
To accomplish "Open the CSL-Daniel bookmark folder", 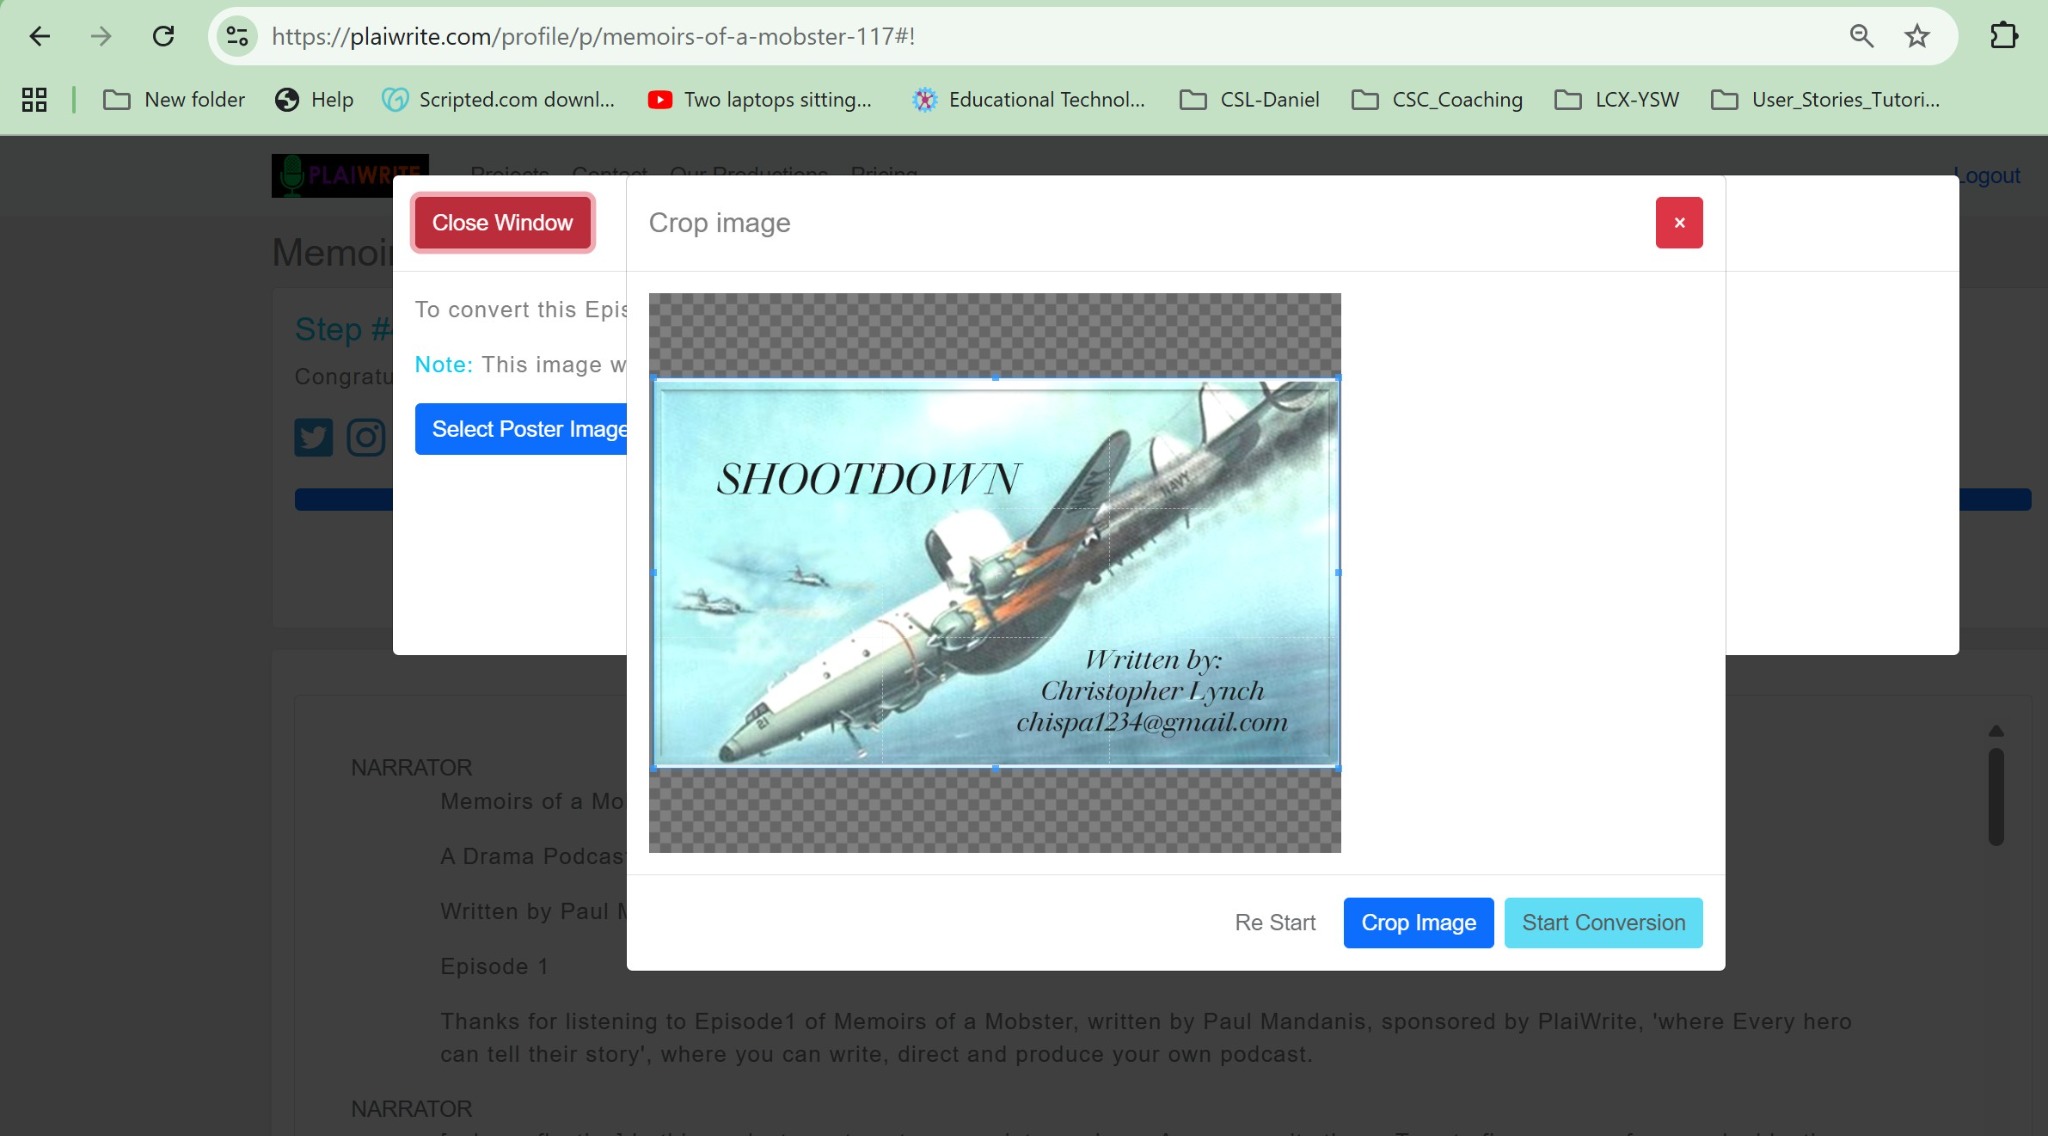I will click(x=1250, y=100).
